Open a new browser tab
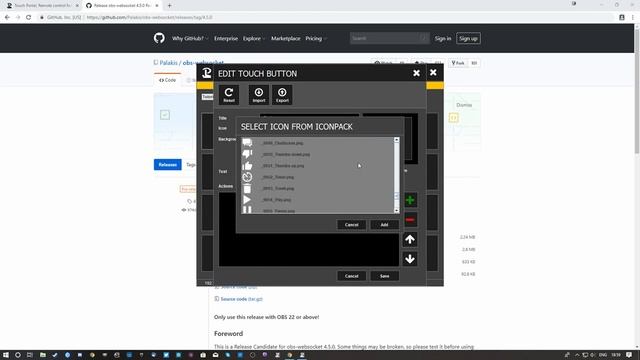The height and width of the screenshot is (360, 640). point(169,6)
